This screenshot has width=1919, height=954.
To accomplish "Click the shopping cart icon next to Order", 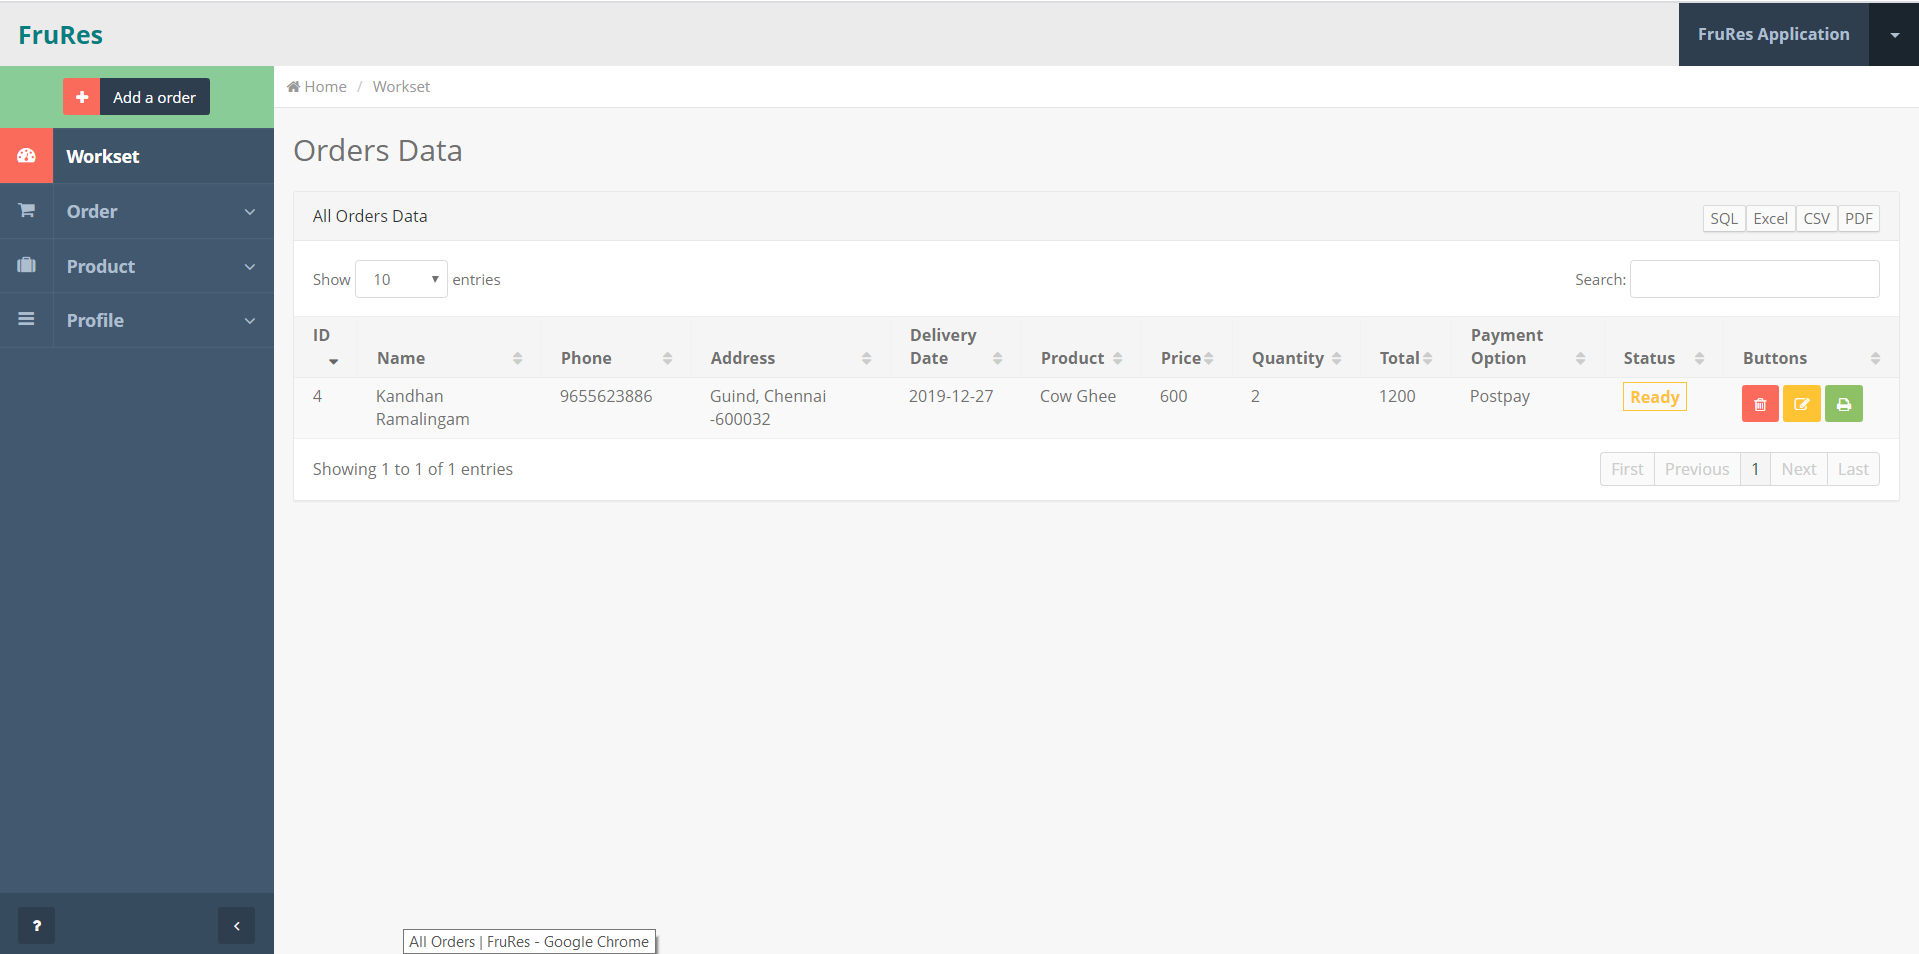I will coord(26,211).
